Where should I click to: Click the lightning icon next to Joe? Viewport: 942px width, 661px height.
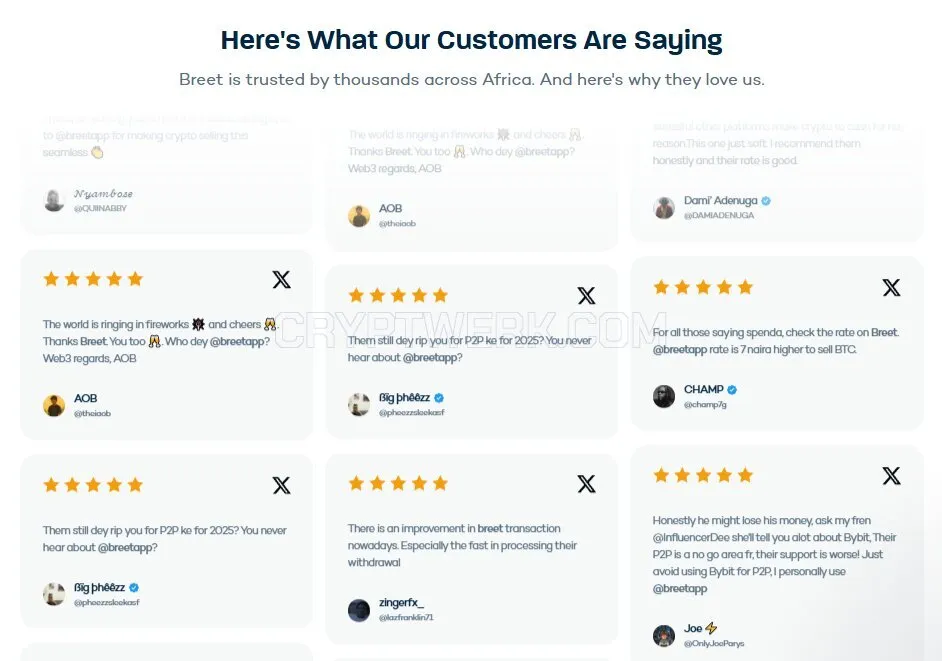tap(711, 628)
